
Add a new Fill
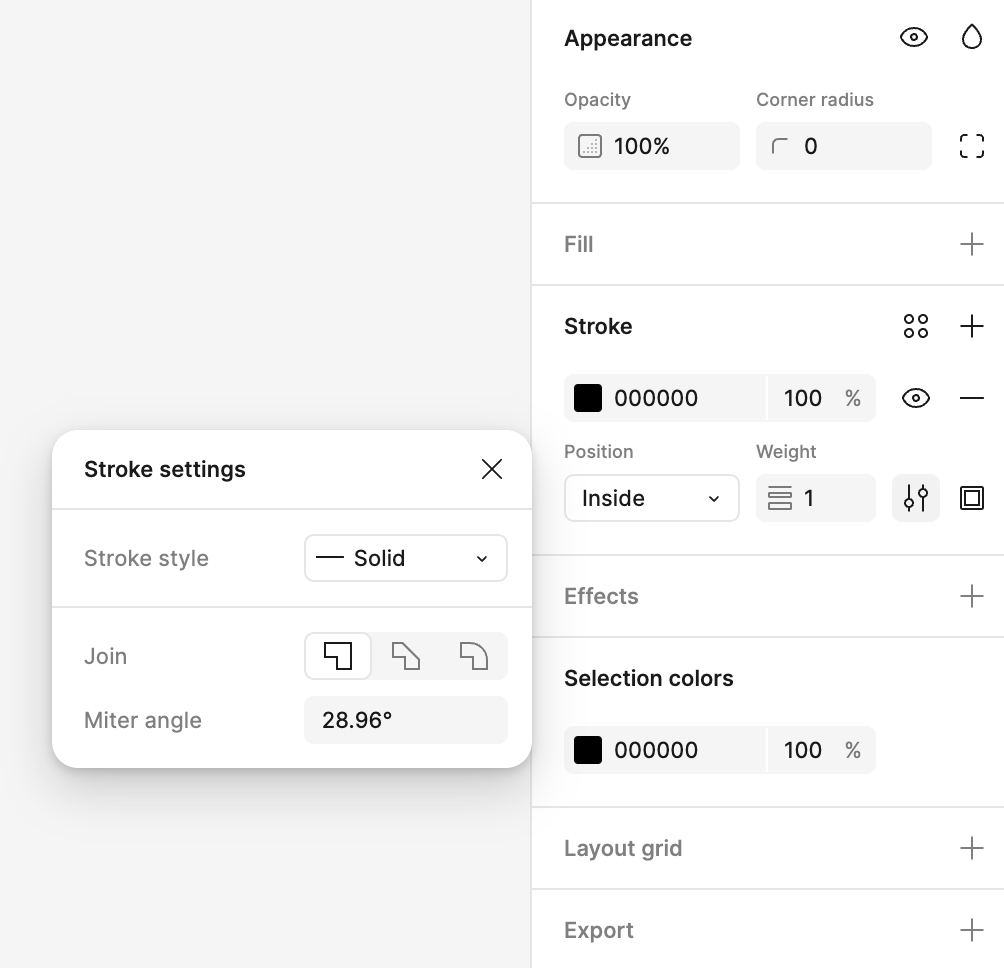971,243
